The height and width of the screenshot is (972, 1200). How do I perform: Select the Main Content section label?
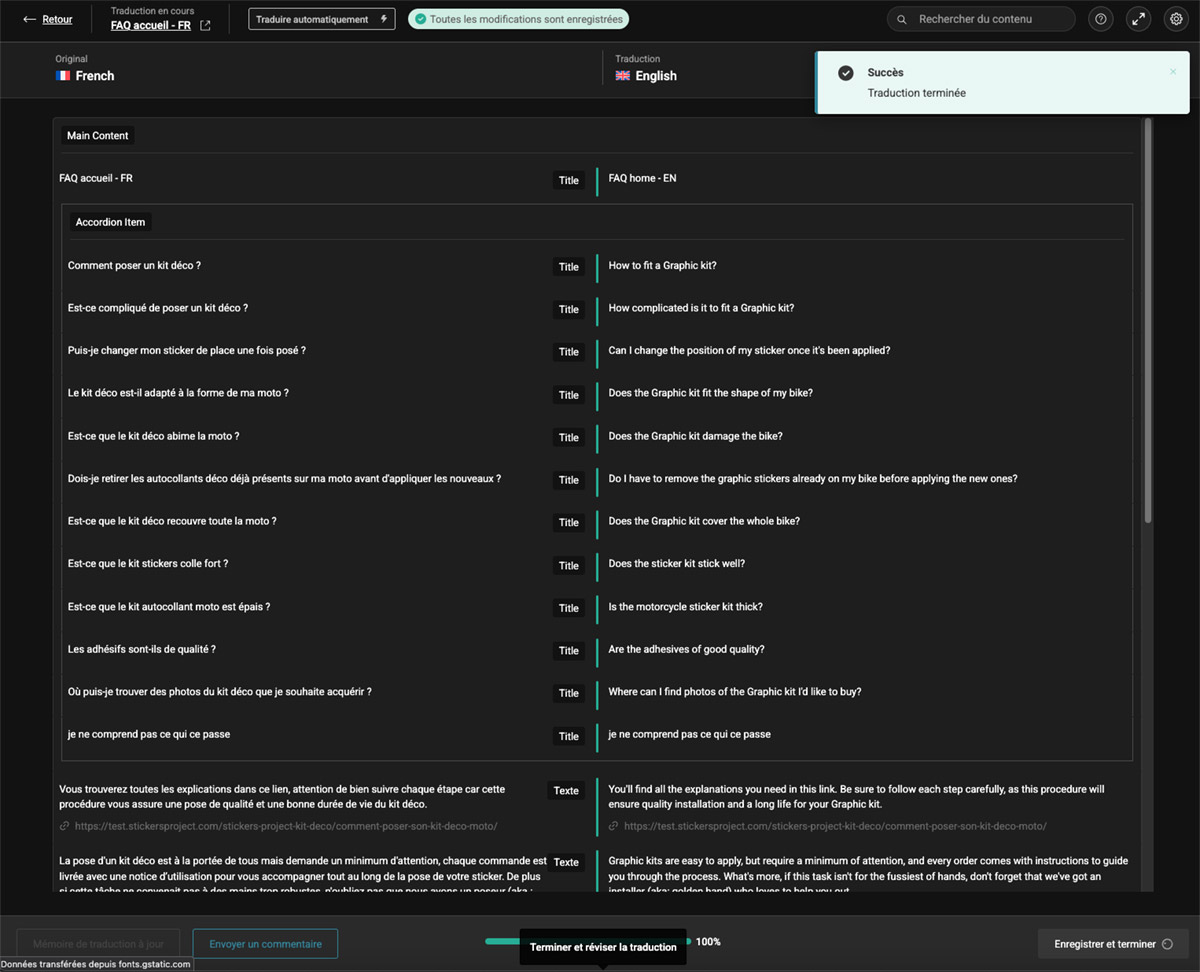[x=97, y=135]
